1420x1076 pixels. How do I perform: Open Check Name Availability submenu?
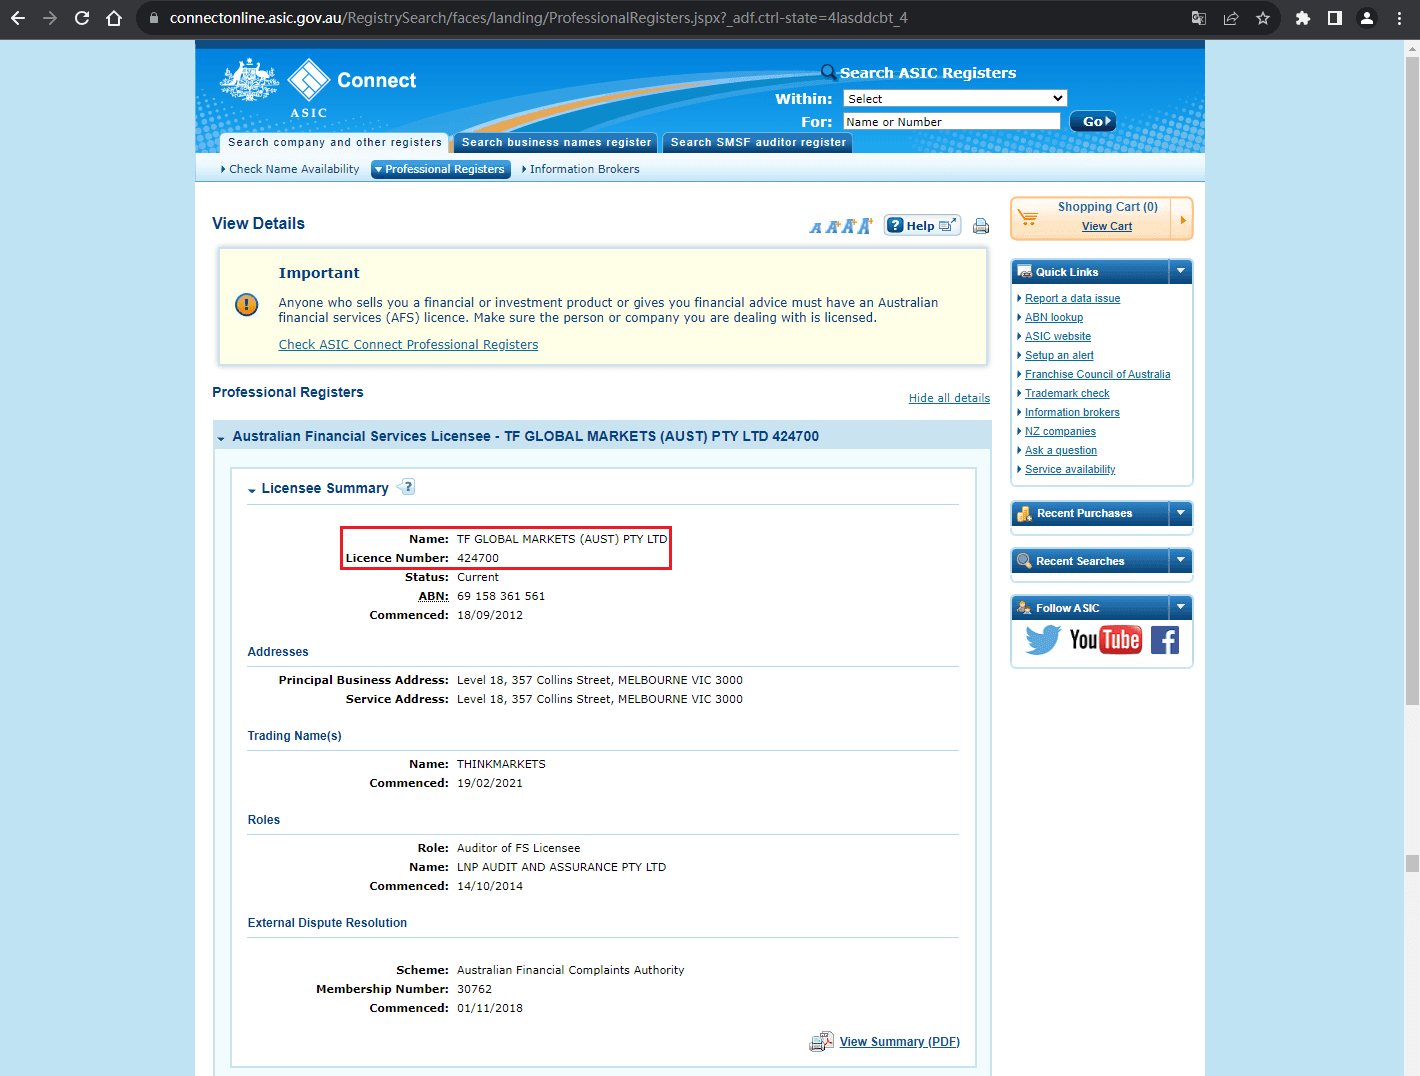pyautogui.click(x=290, y=169)
